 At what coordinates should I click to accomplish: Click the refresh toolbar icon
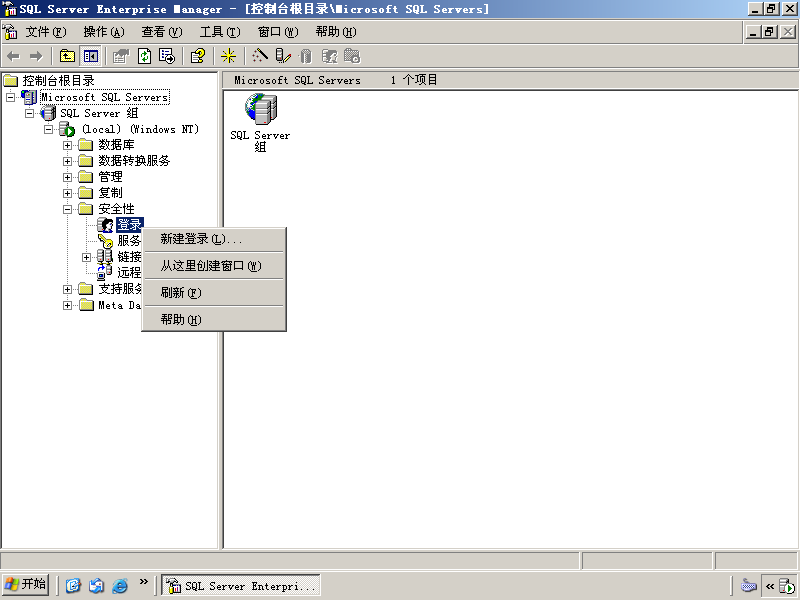coord(144,56)
